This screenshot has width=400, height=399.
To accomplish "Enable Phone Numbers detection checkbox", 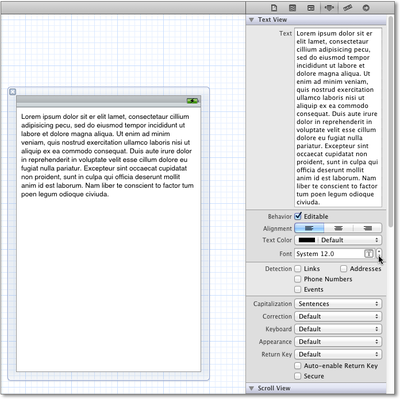I will tap(298, 279).
